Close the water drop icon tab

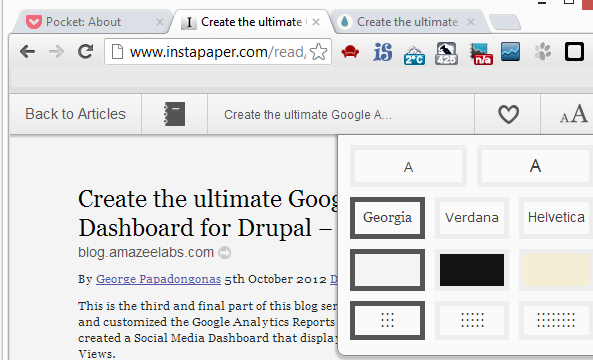[471, 22]
